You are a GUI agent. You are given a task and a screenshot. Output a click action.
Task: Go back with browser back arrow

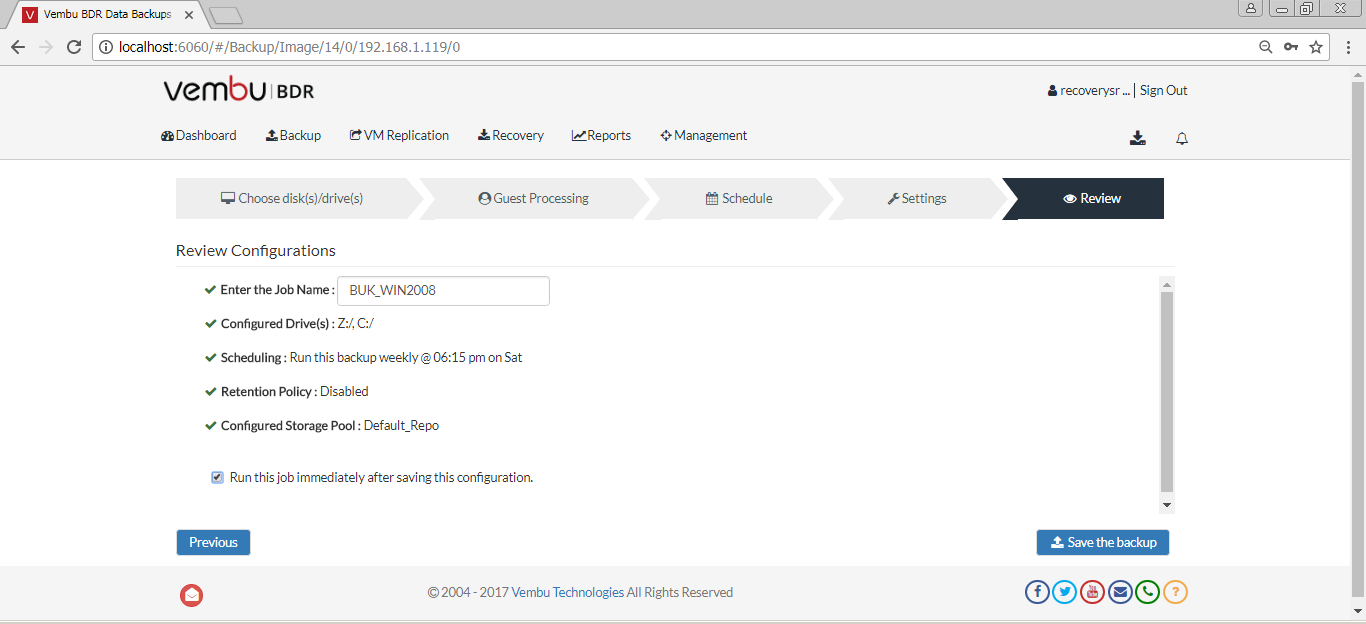pyautogui.click(x=18, y=47)
